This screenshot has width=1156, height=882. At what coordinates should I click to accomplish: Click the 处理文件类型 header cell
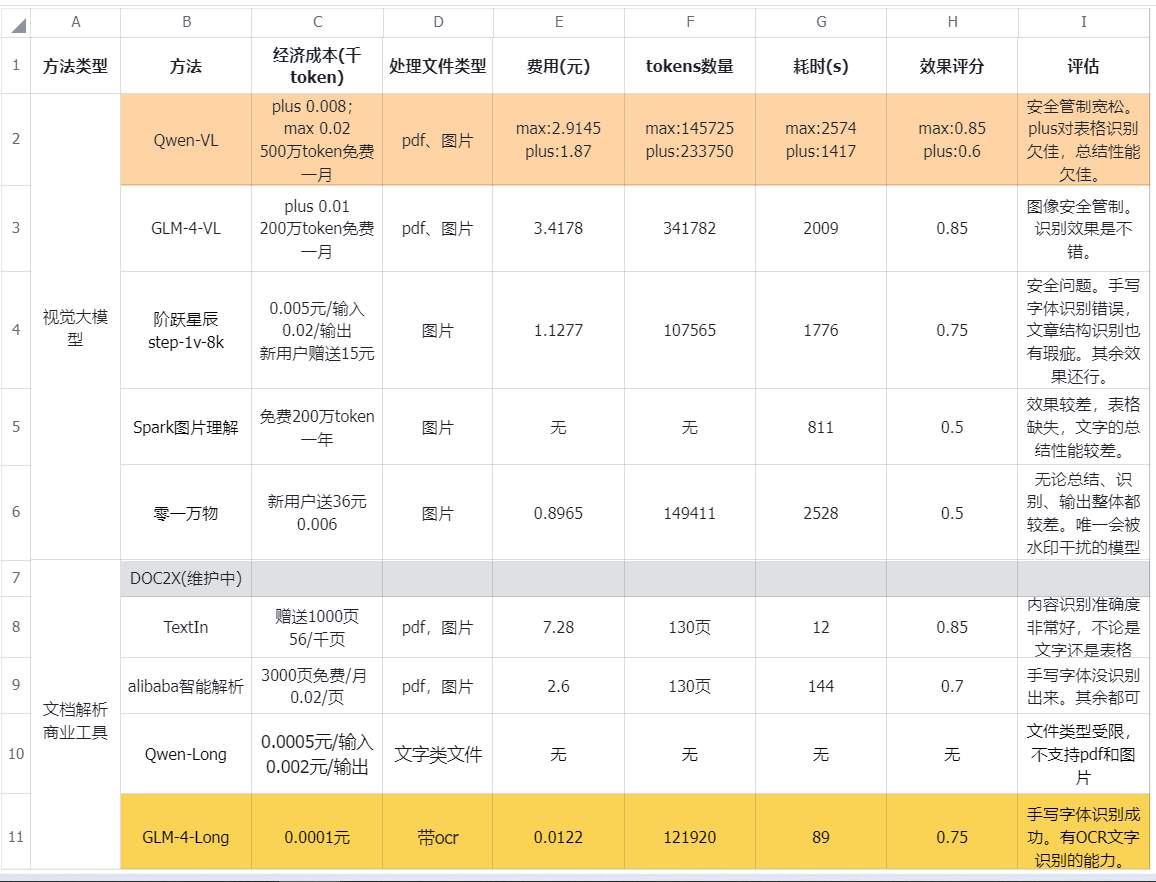[438, 66]
